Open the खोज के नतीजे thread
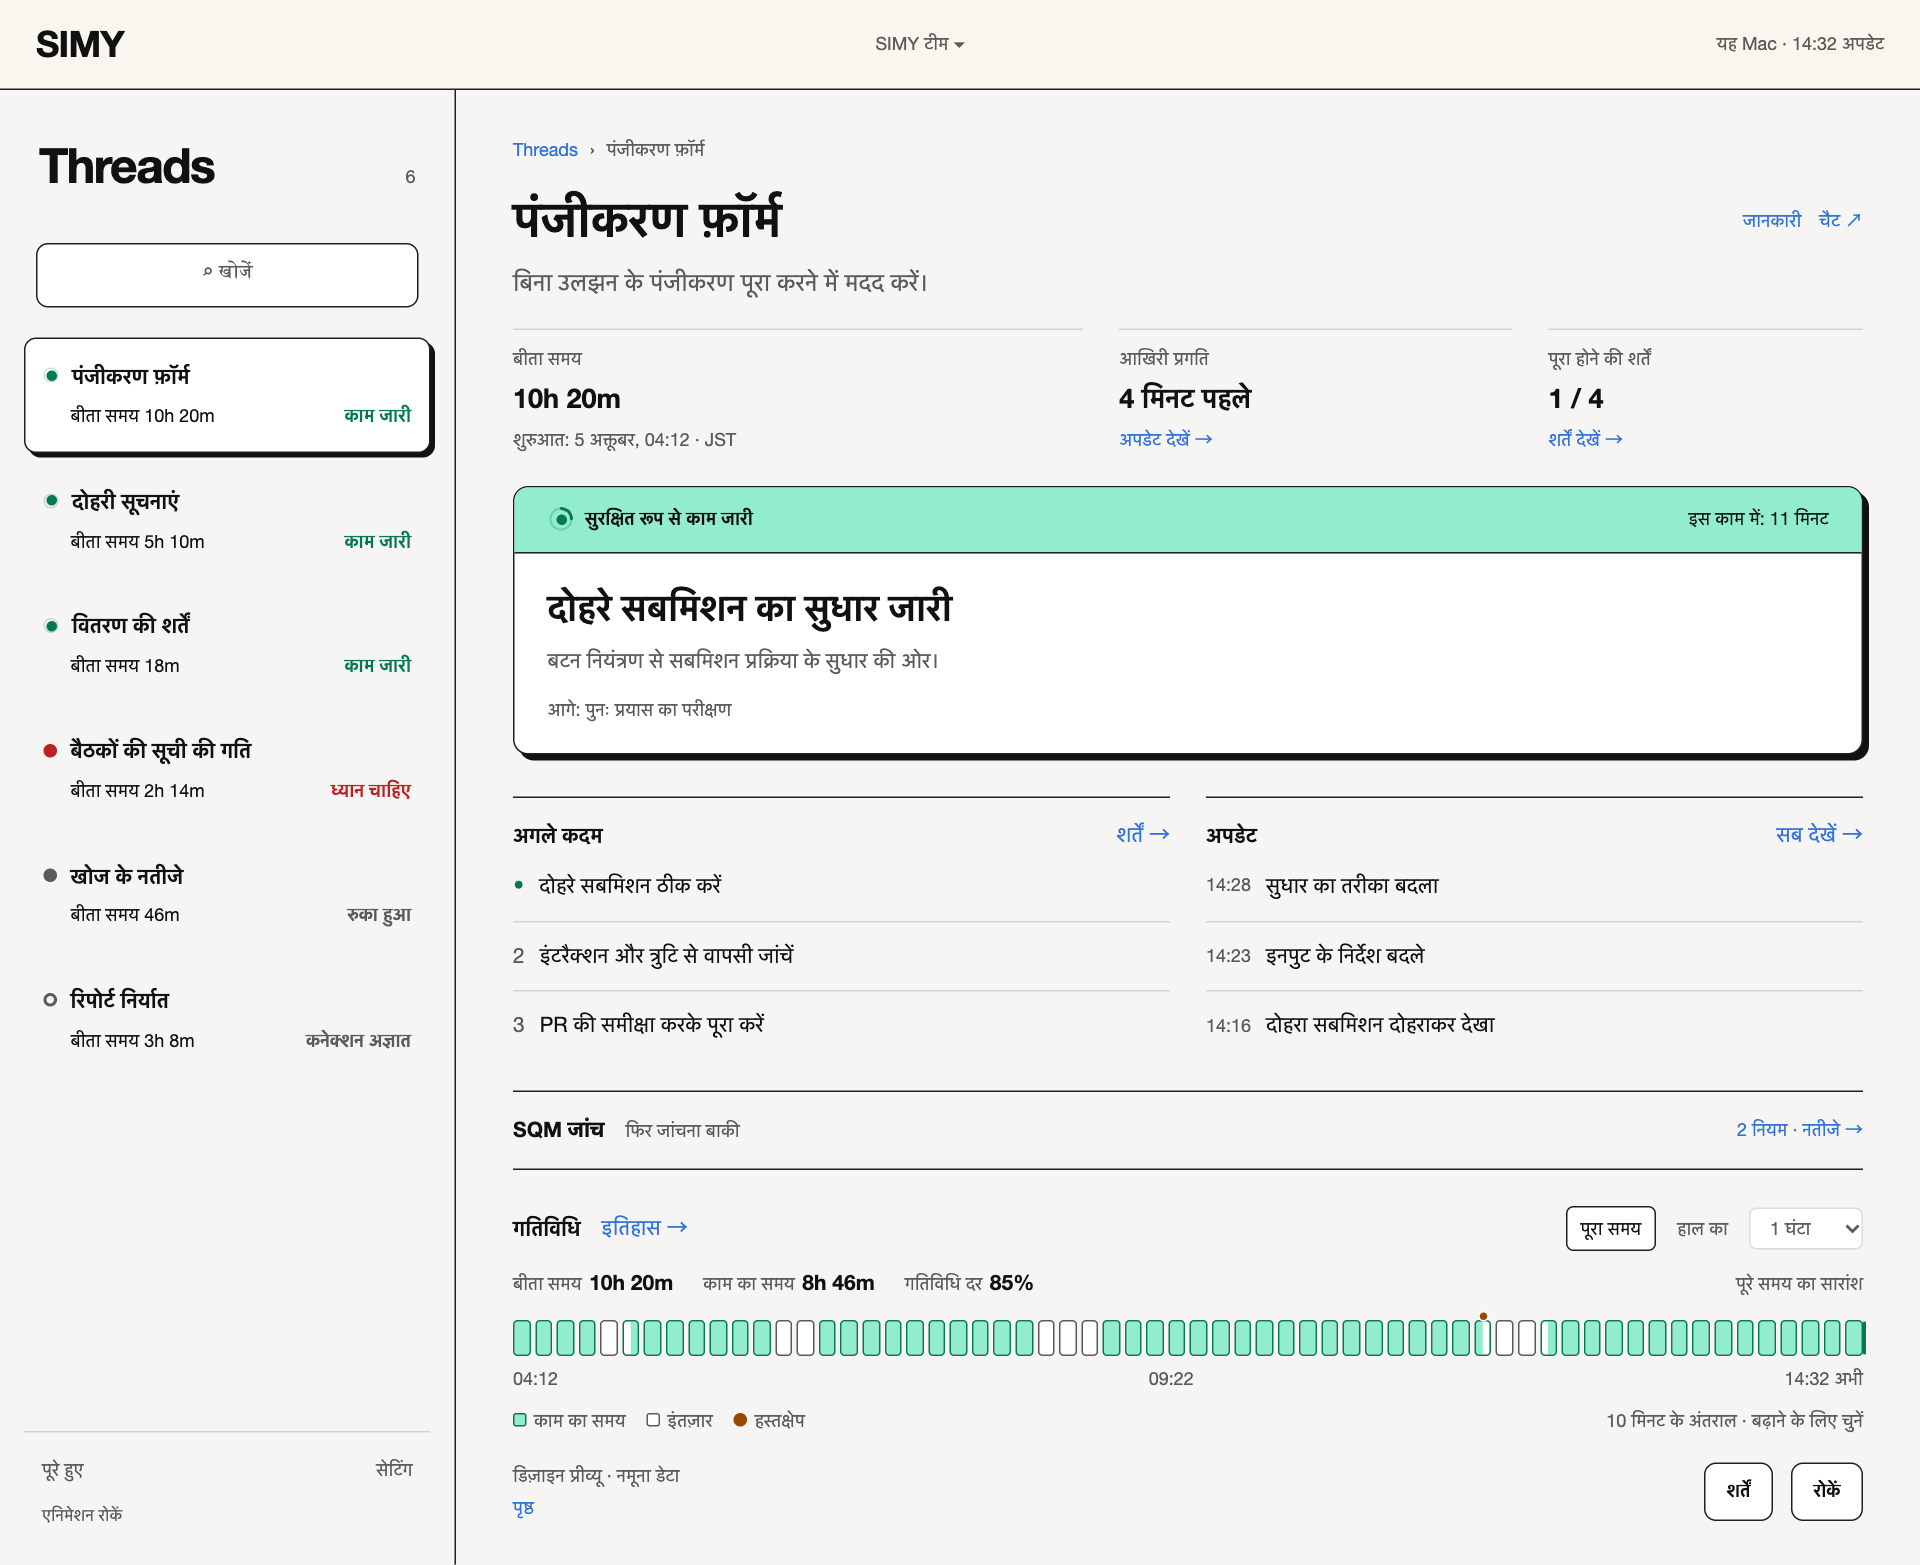 [228, 895]
